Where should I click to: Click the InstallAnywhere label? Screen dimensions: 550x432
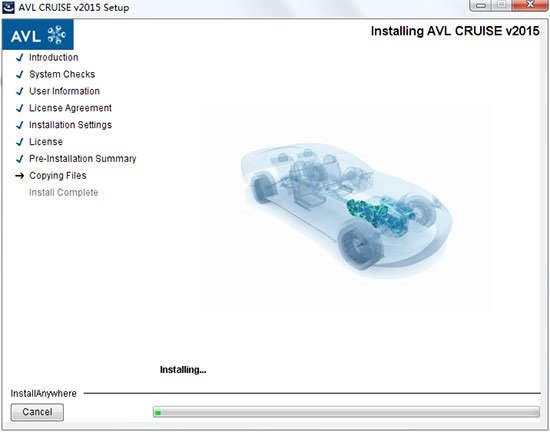tap(43, 393)
